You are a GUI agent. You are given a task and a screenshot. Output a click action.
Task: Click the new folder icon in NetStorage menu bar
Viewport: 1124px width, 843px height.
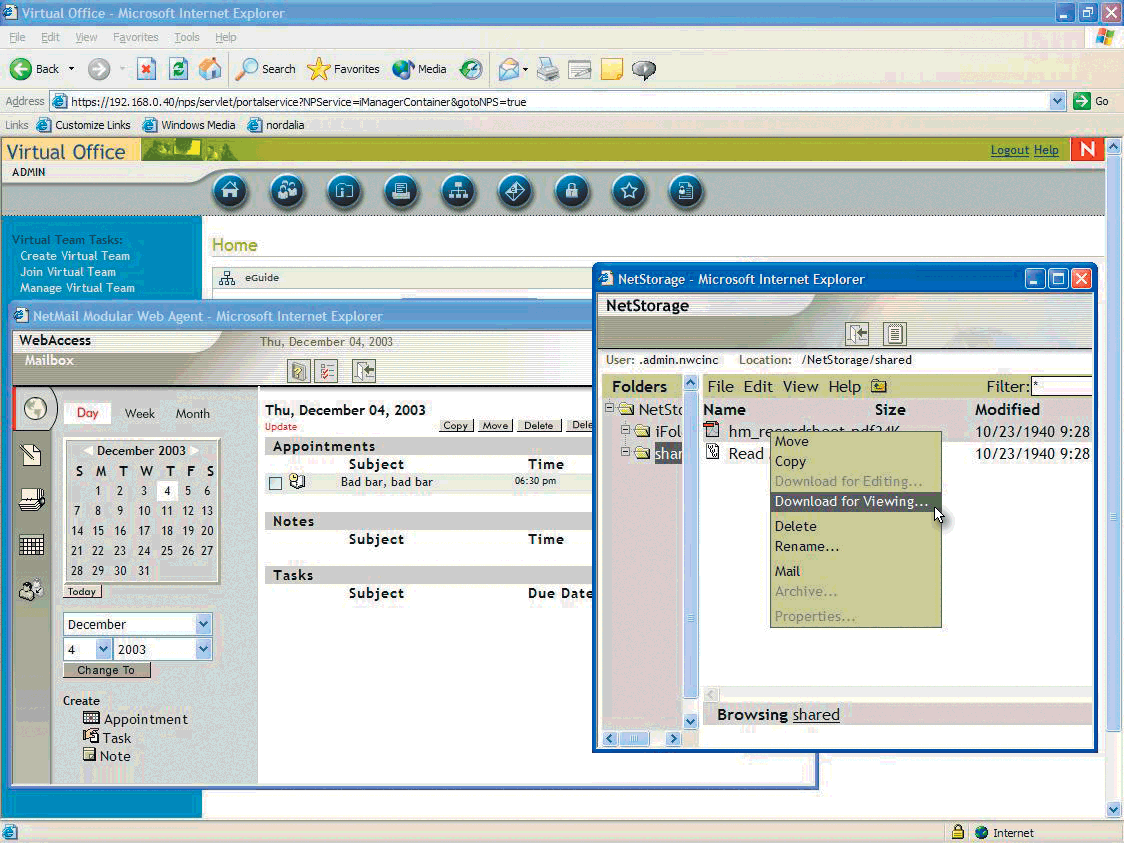pos(879,386)
